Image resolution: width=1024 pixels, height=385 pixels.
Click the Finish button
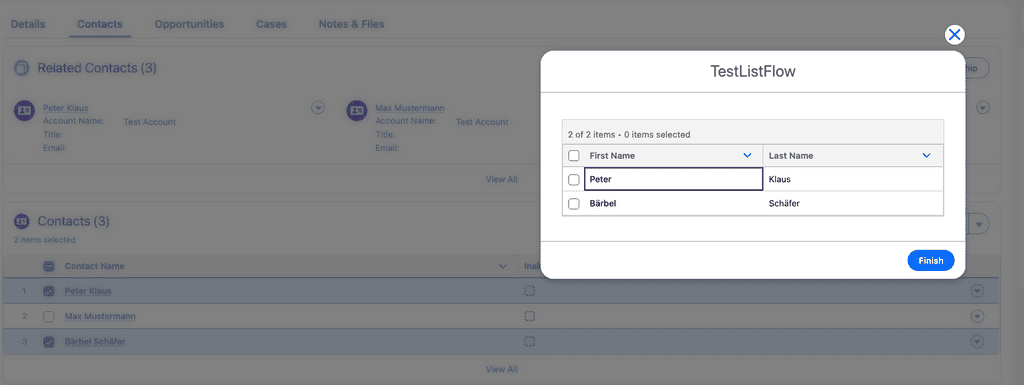(931, 260)
